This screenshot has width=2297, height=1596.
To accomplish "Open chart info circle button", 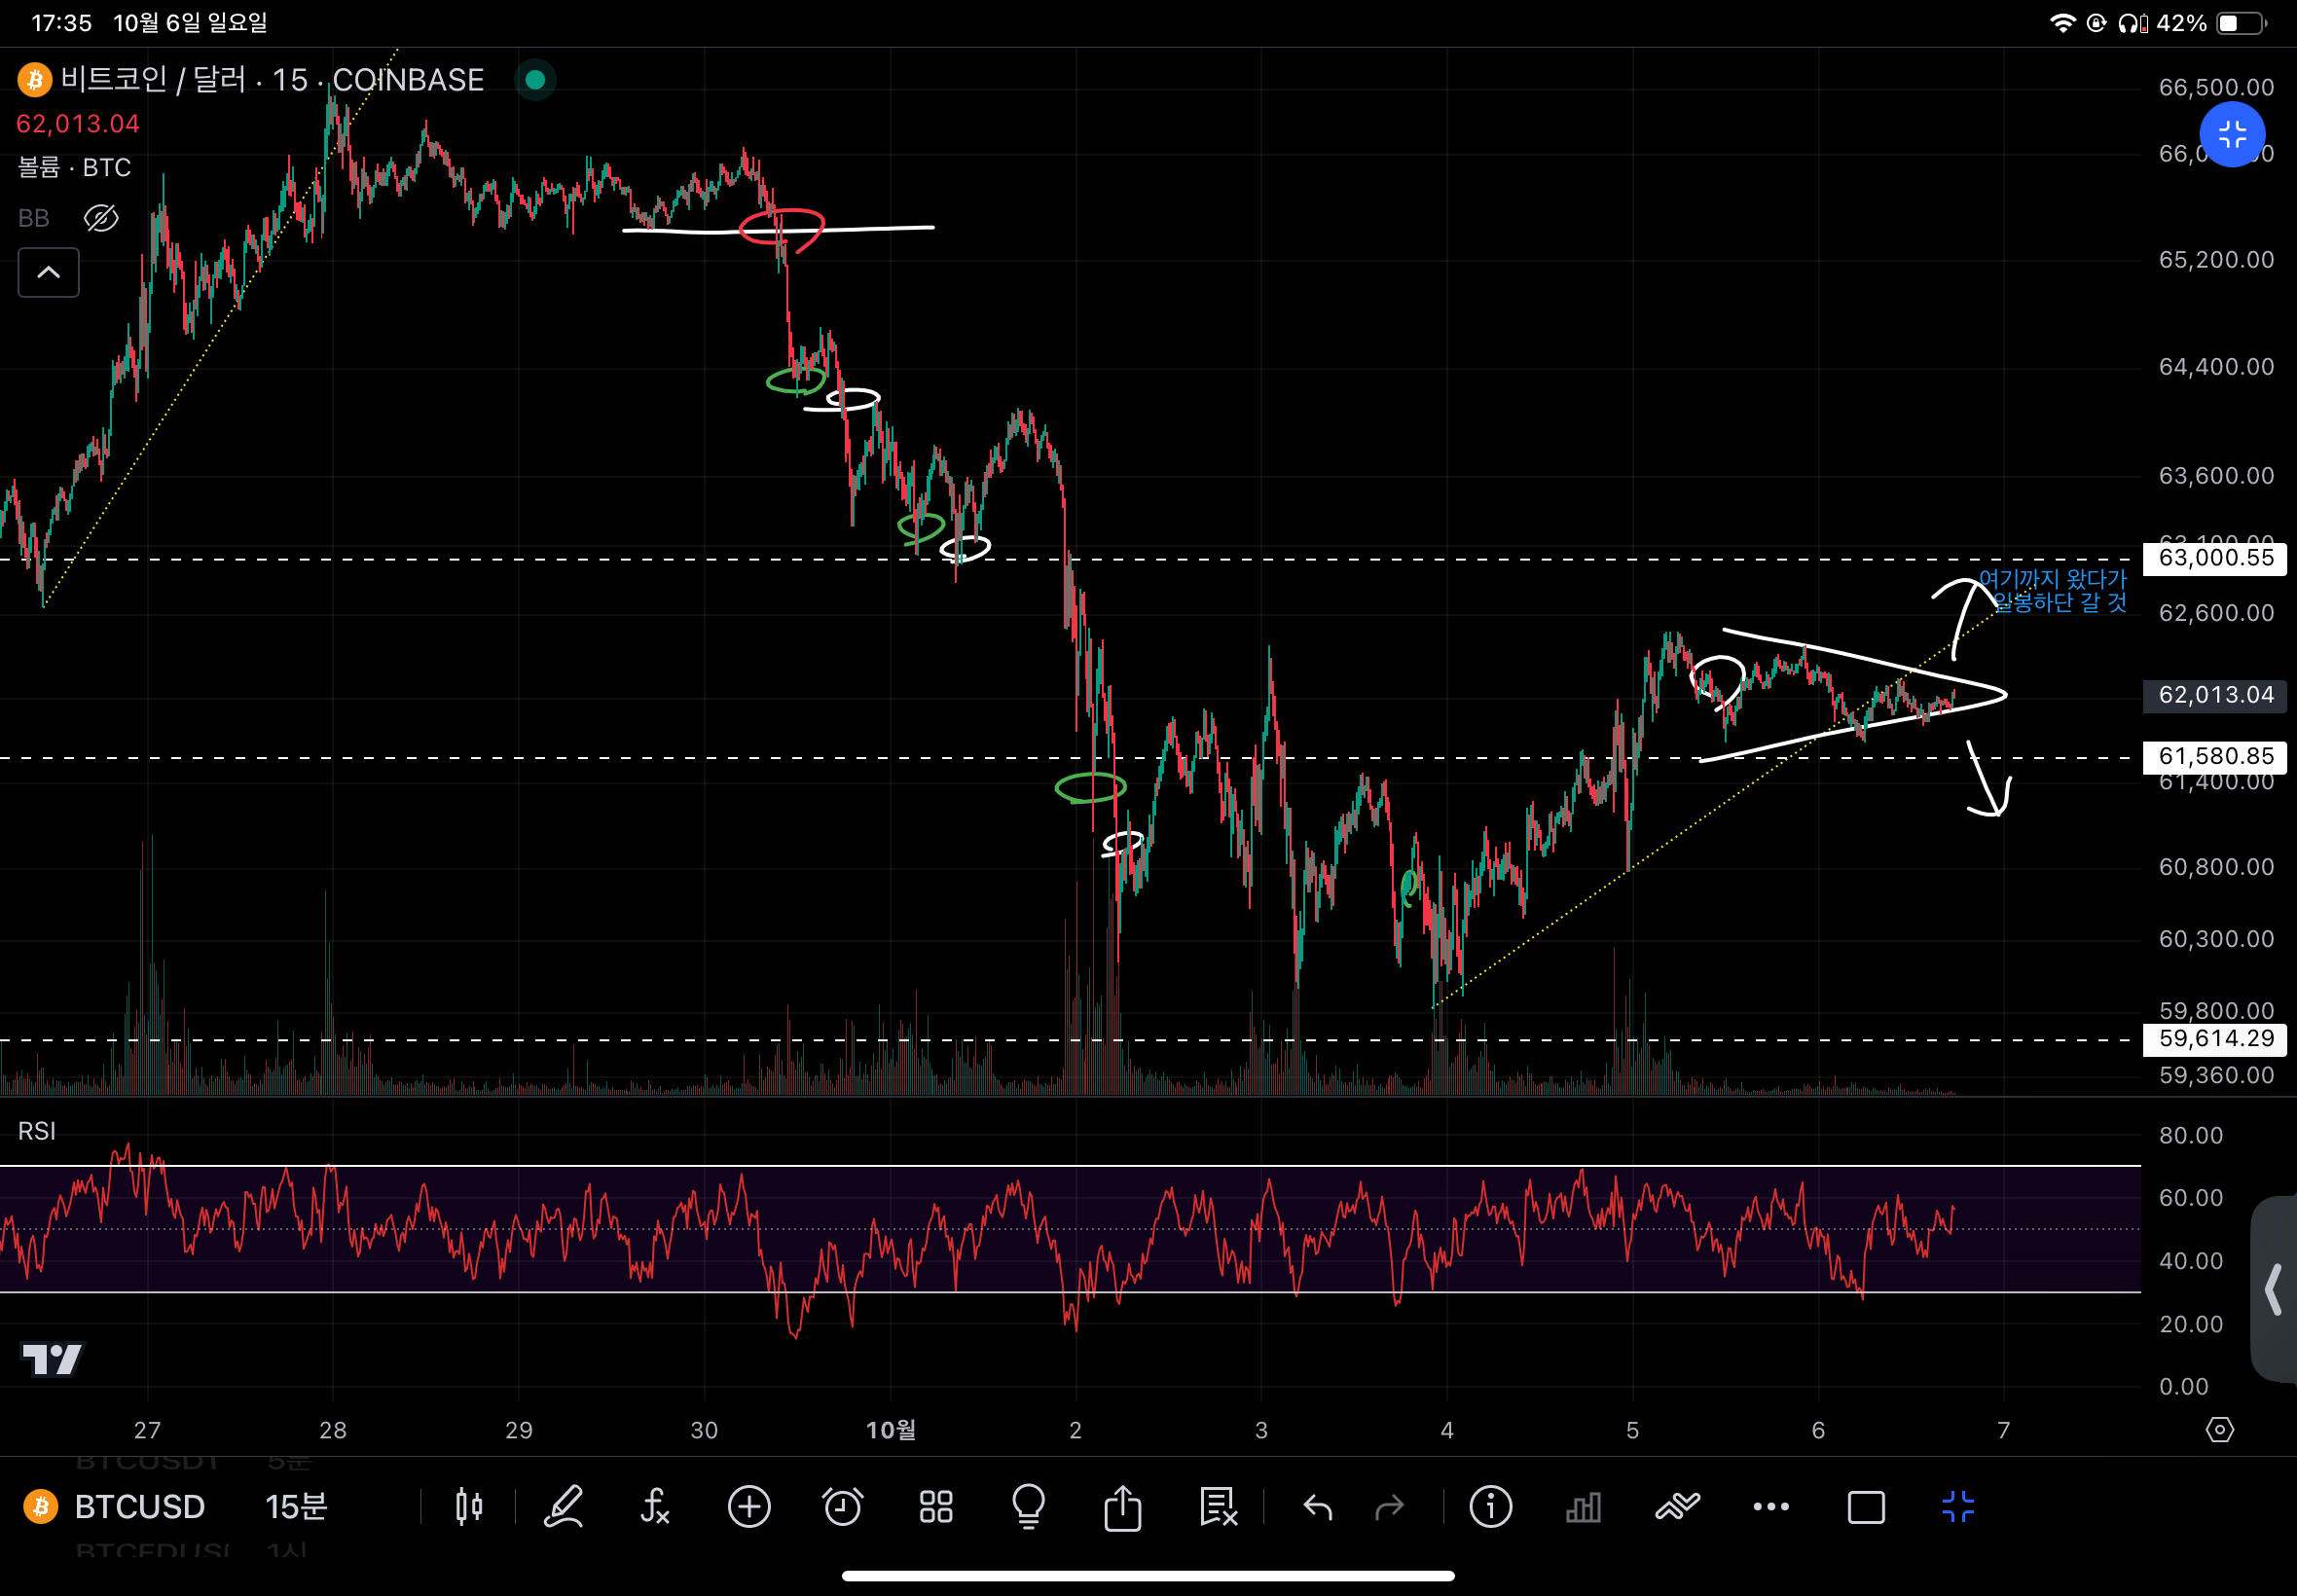I will [x=1490, y=1506].
